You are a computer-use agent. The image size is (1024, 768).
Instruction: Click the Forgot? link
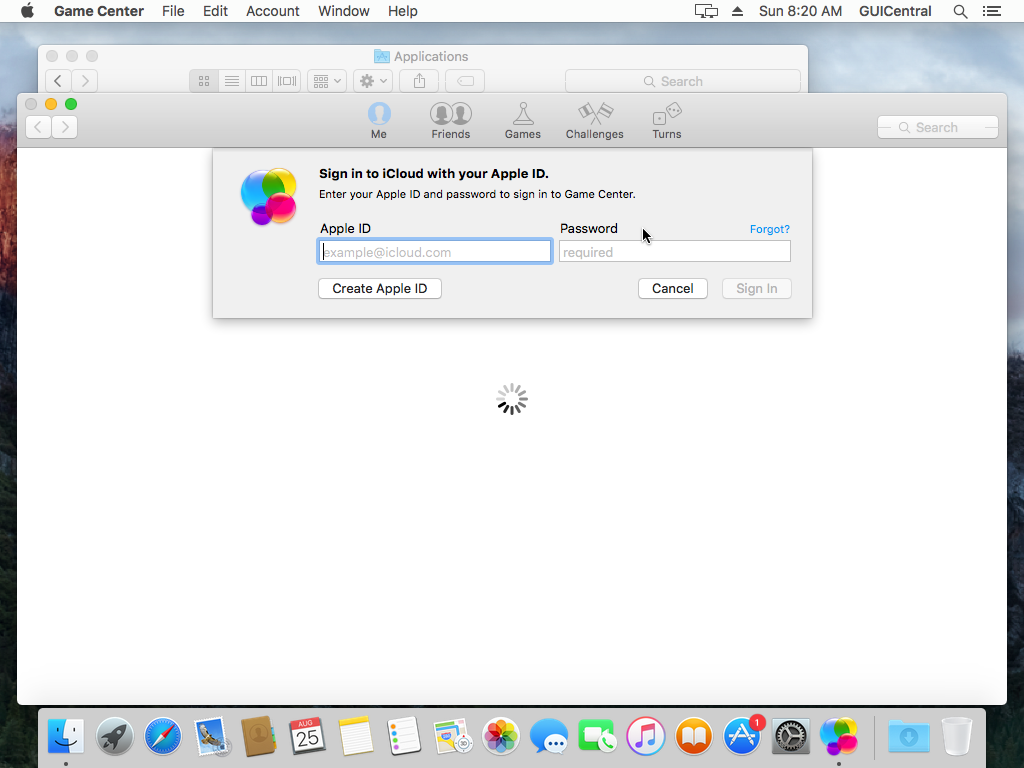[769, 229]
